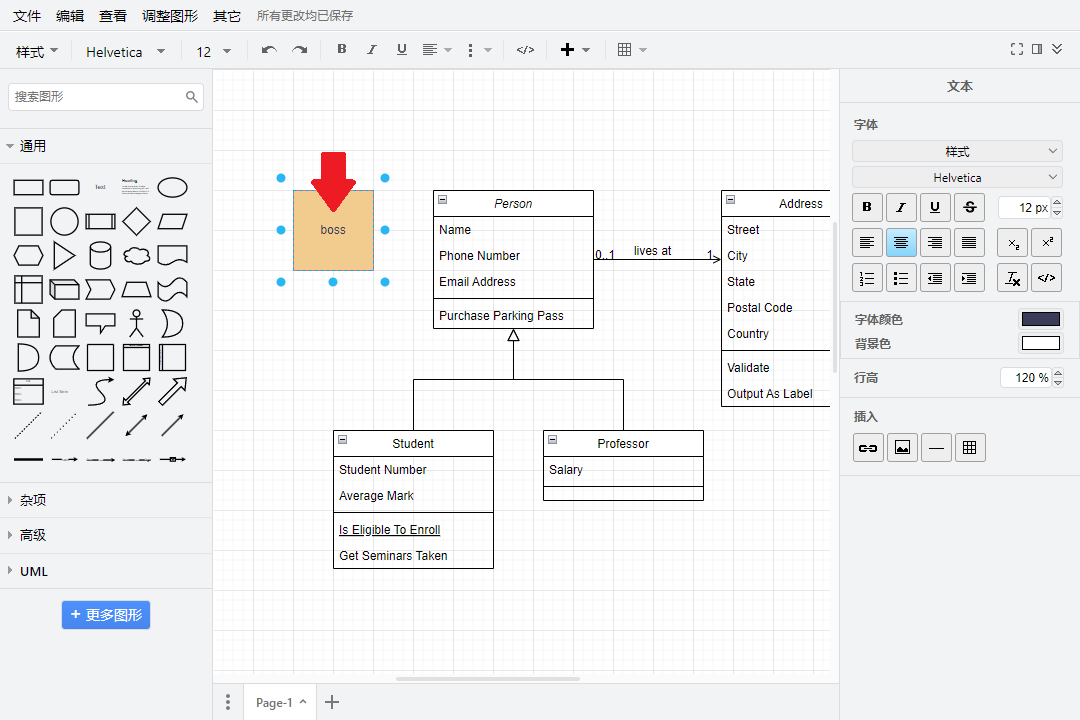Insert a horizontal rule in text panel

coord(936,448)
